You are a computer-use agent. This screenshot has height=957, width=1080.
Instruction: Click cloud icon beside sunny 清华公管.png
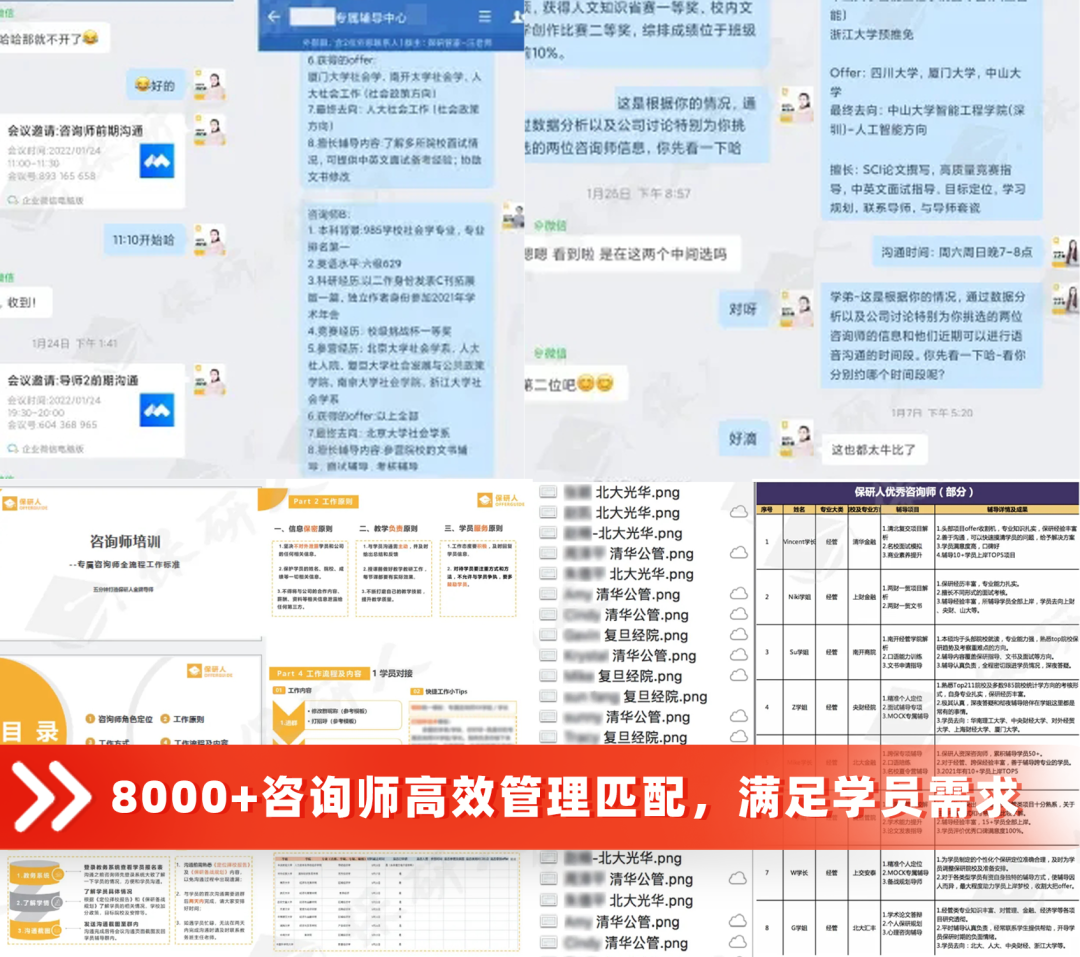point(738,716)
